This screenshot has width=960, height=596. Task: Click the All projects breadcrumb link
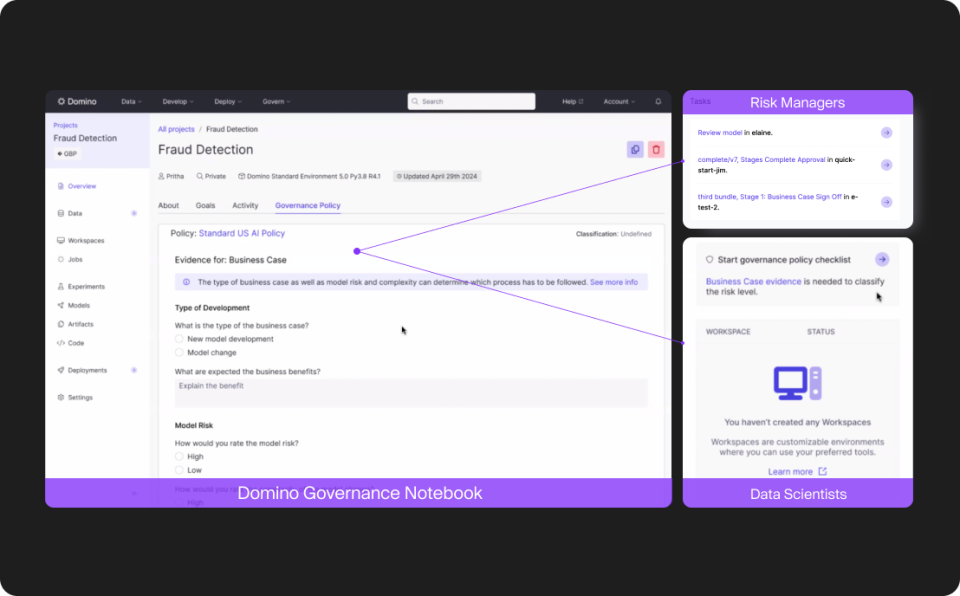point(176,129)
